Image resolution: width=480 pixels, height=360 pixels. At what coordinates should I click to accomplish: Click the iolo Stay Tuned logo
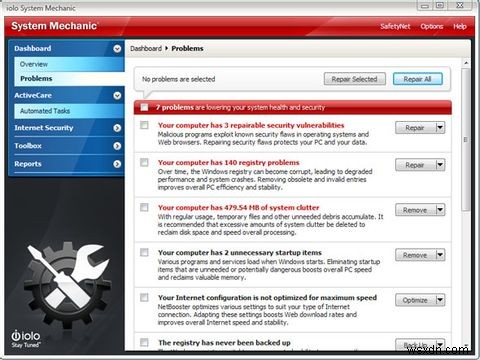[26, 339]
